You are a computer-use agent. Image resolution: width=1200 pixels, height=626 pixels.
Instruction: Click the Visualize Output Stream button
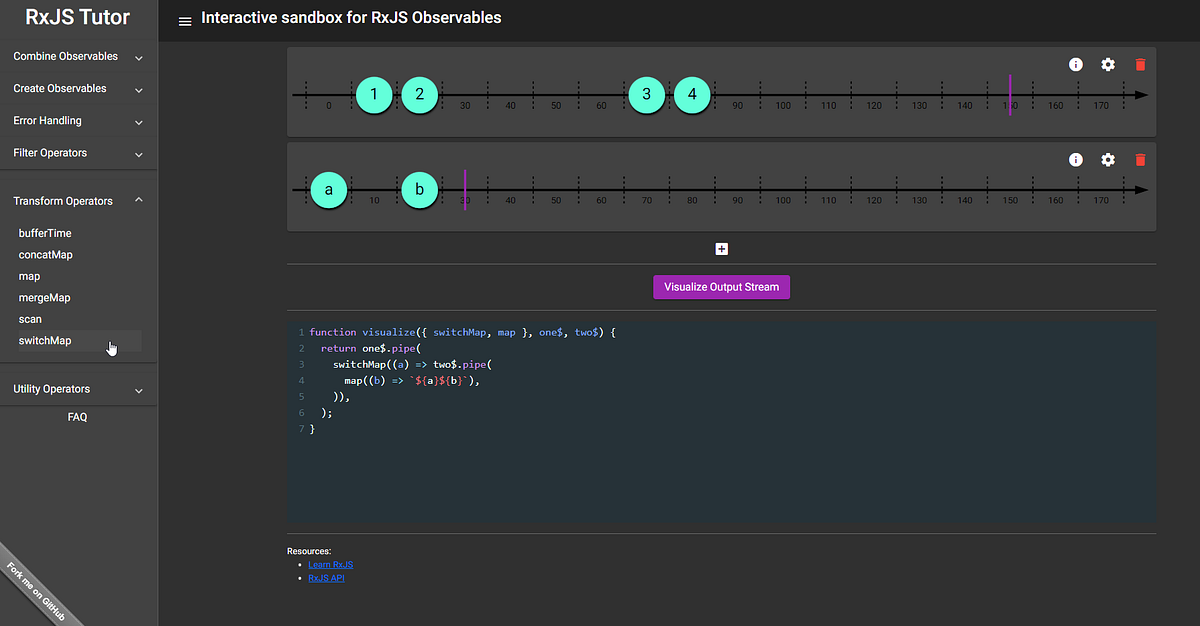pos(721,286)
